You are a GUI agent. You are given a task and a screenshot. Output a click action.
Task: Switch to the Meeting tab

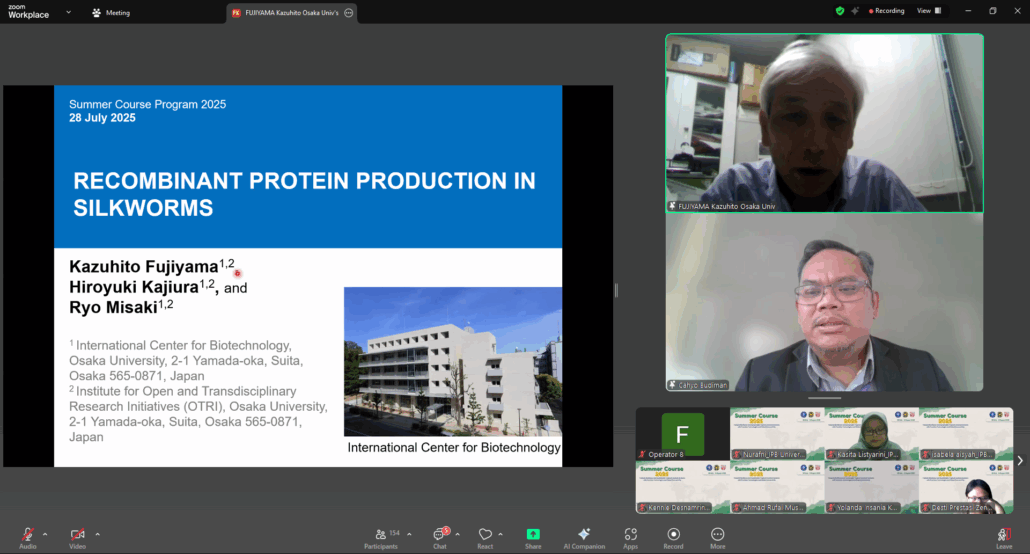pos(111,13)
